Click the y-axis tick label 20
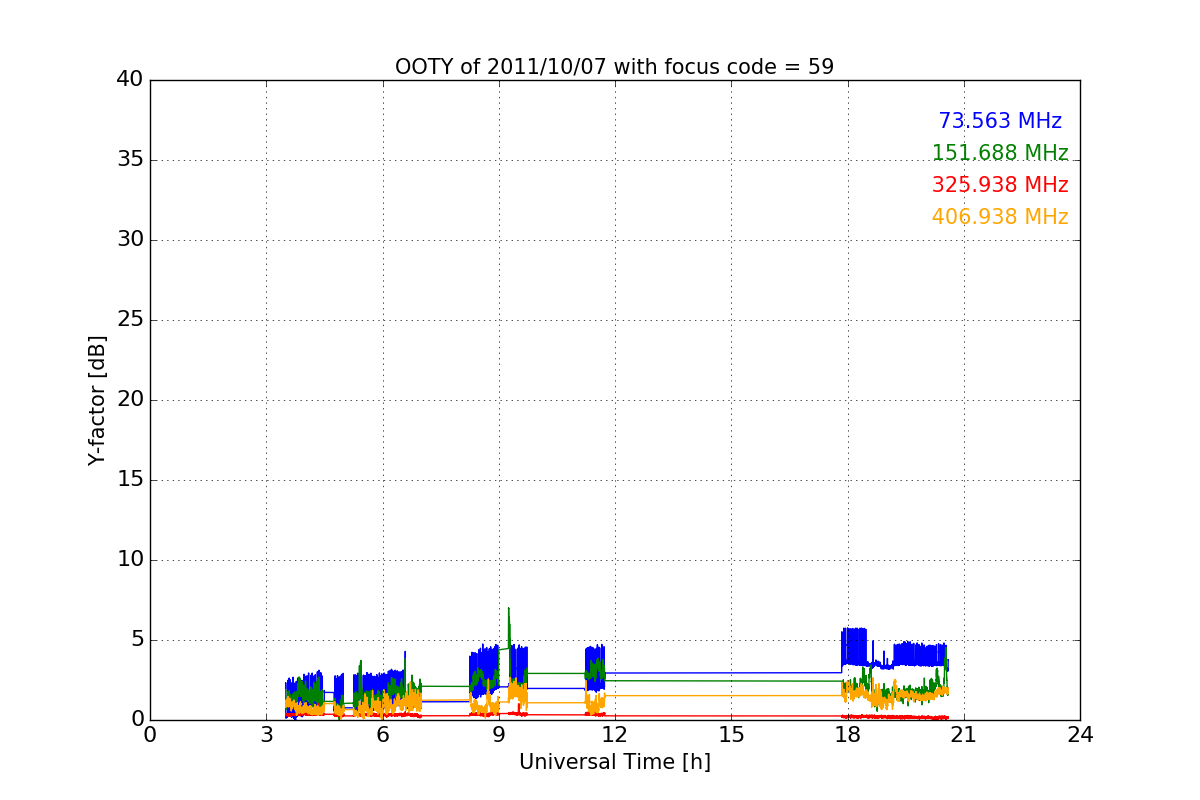 tap(130, 400)
